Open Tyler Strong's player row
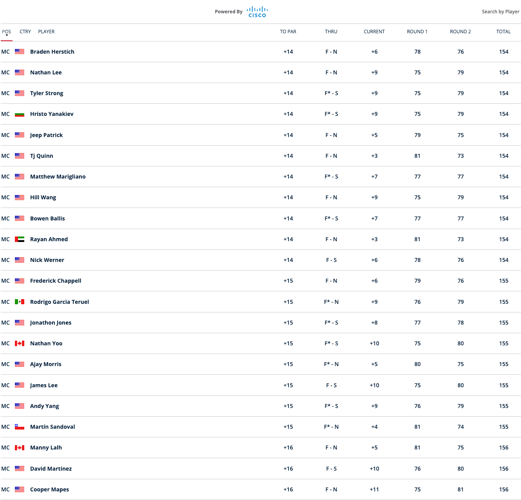The width and height of the screenshot is (521, 500). click(x=261, y=93)
